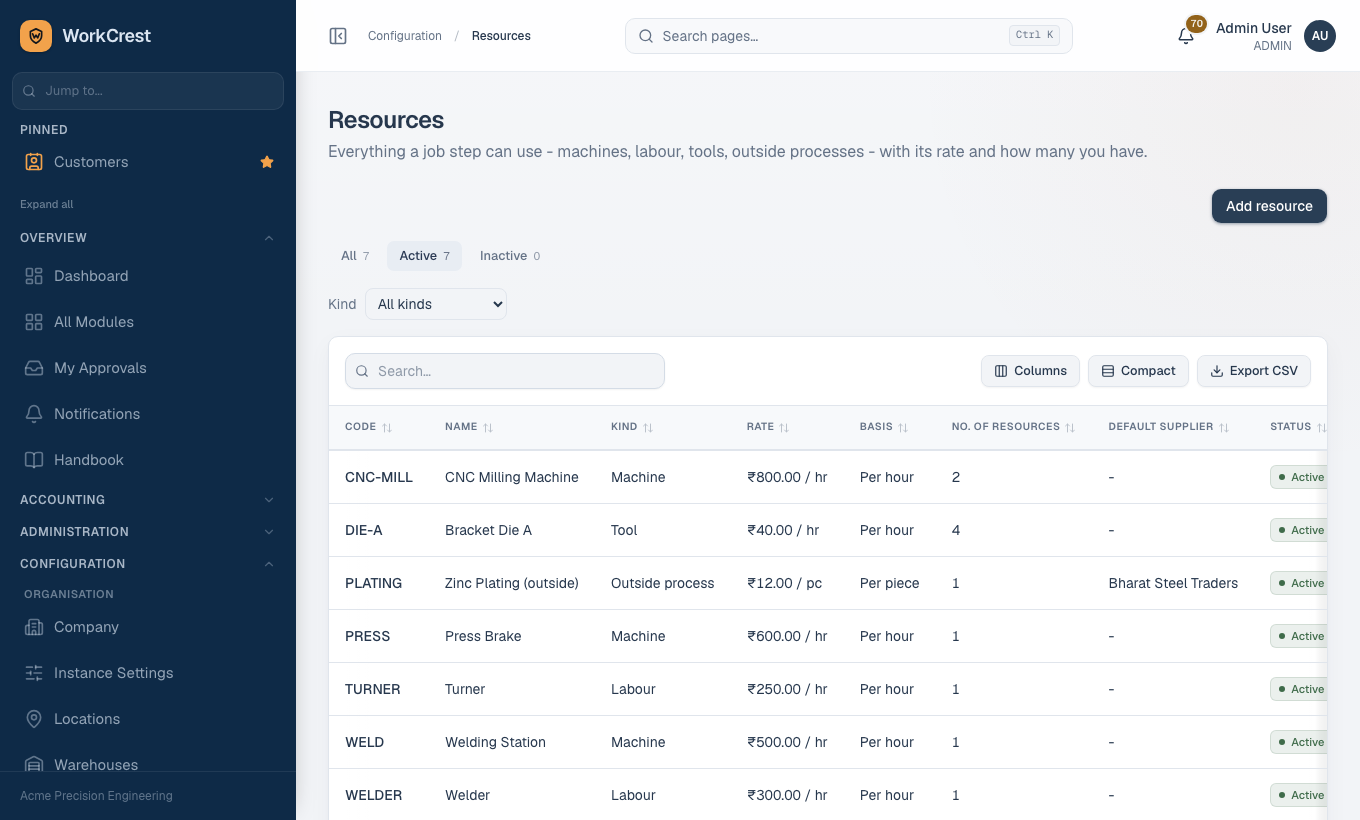The height and width of the screenshot is (820, 1360).
Task: Open Handbook menu item
Action: coord(148,460)
